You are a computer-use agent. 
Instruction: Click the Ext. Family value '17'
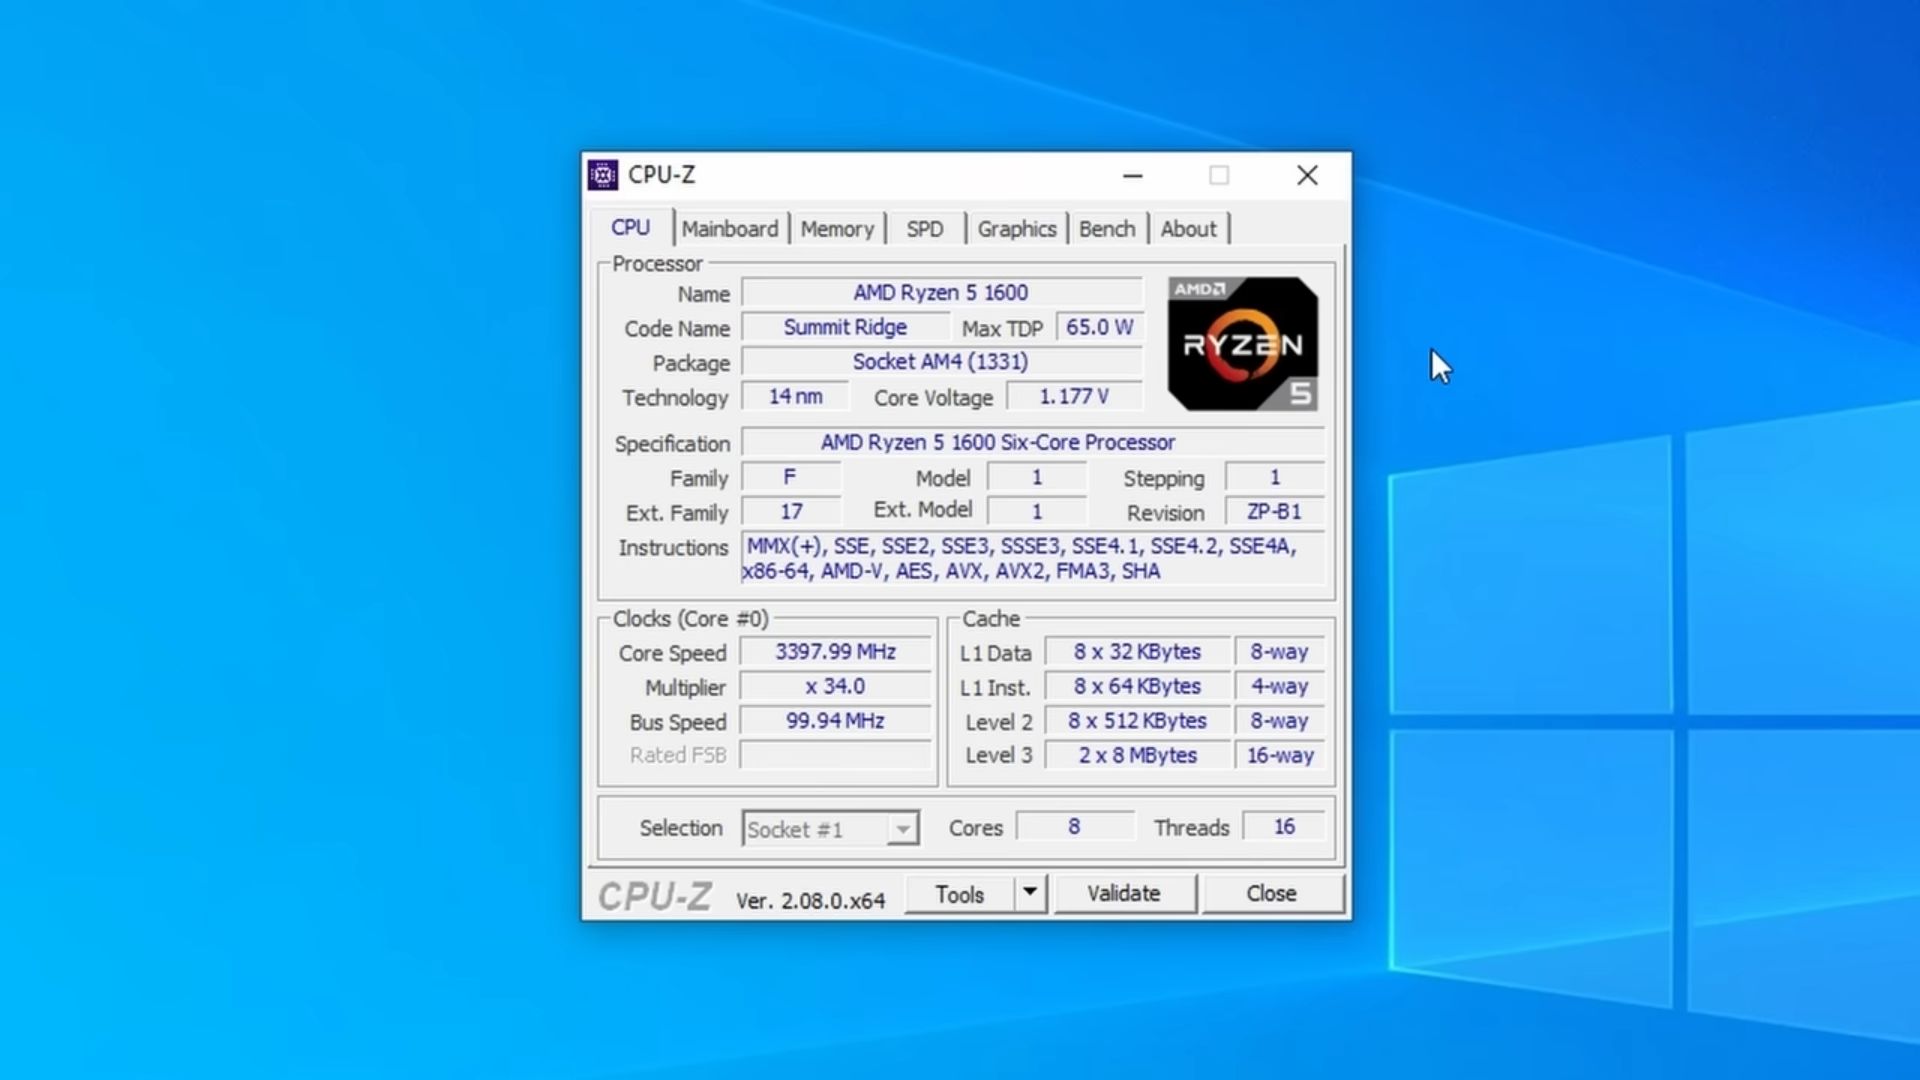coord(790,512)
